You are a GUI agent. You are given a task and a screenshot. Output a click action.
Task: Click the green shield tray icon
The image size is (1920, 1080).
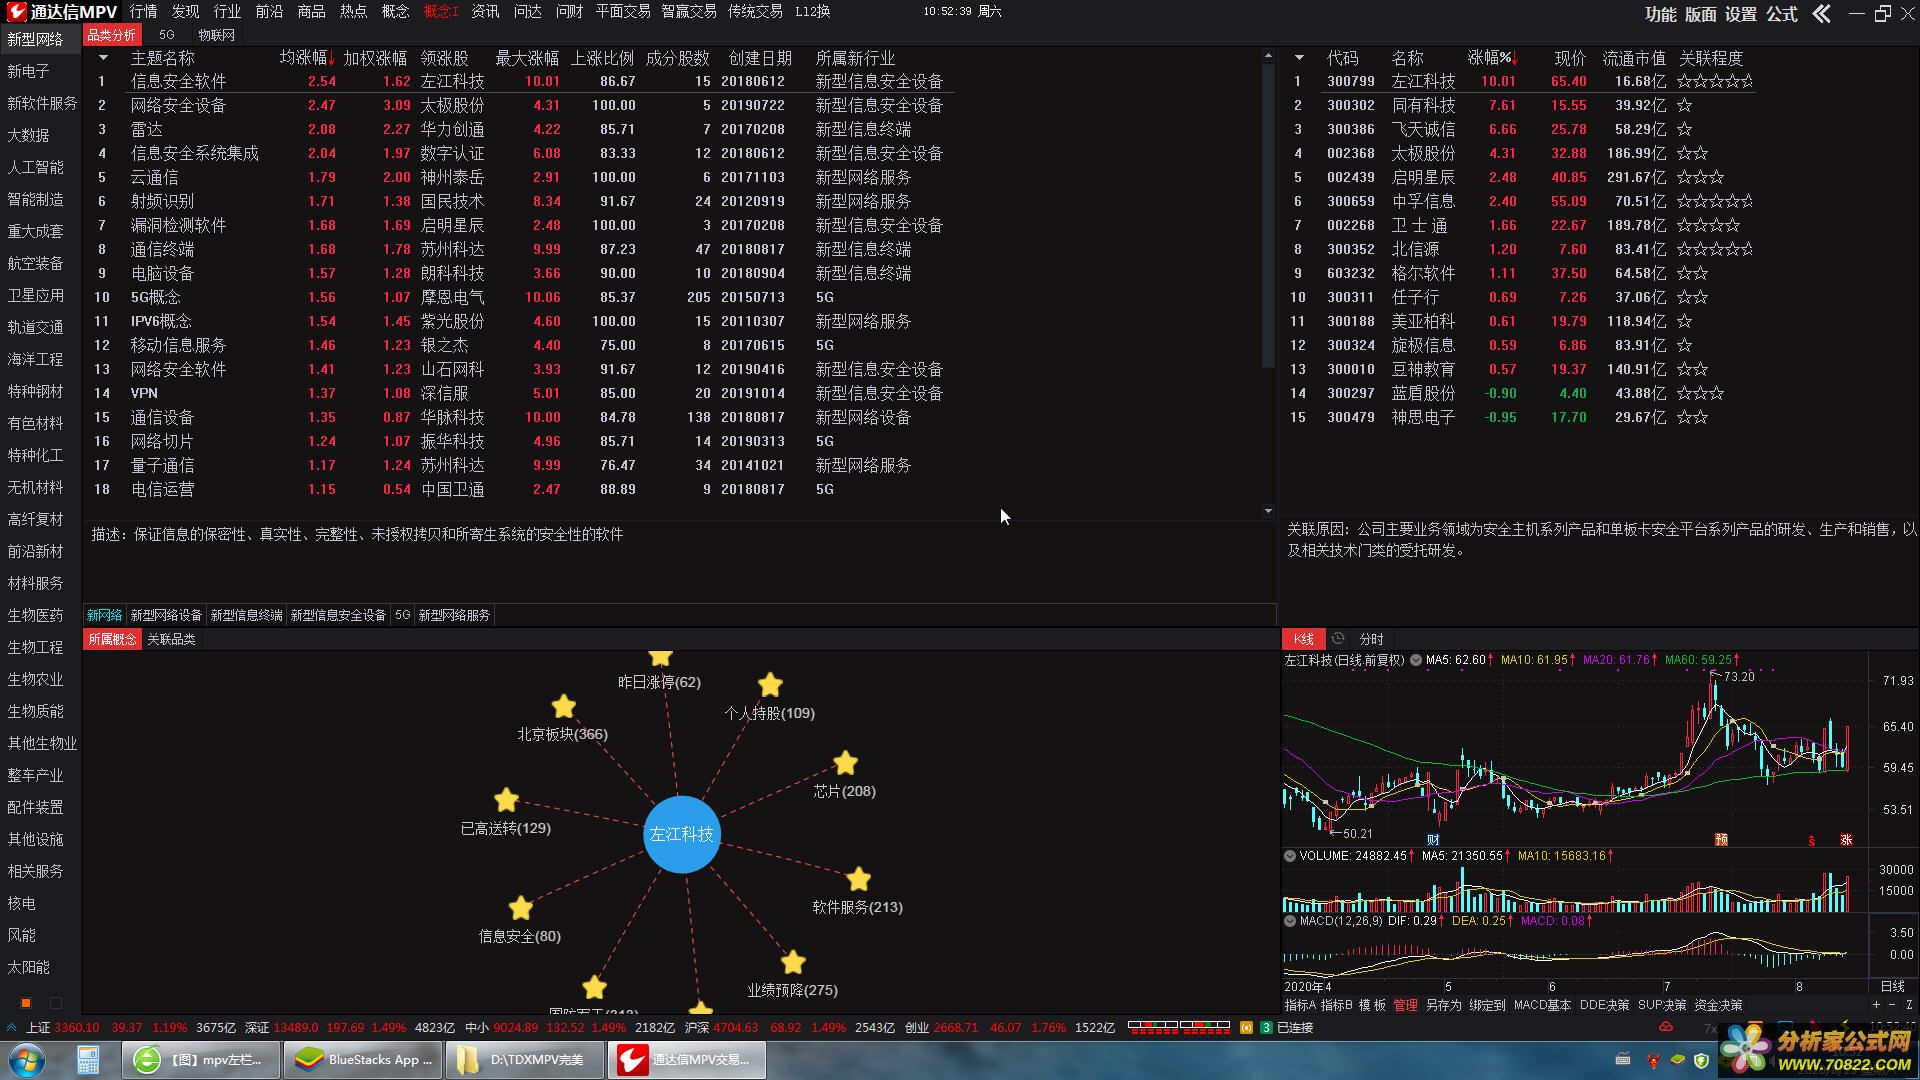coord(1701,1060)
